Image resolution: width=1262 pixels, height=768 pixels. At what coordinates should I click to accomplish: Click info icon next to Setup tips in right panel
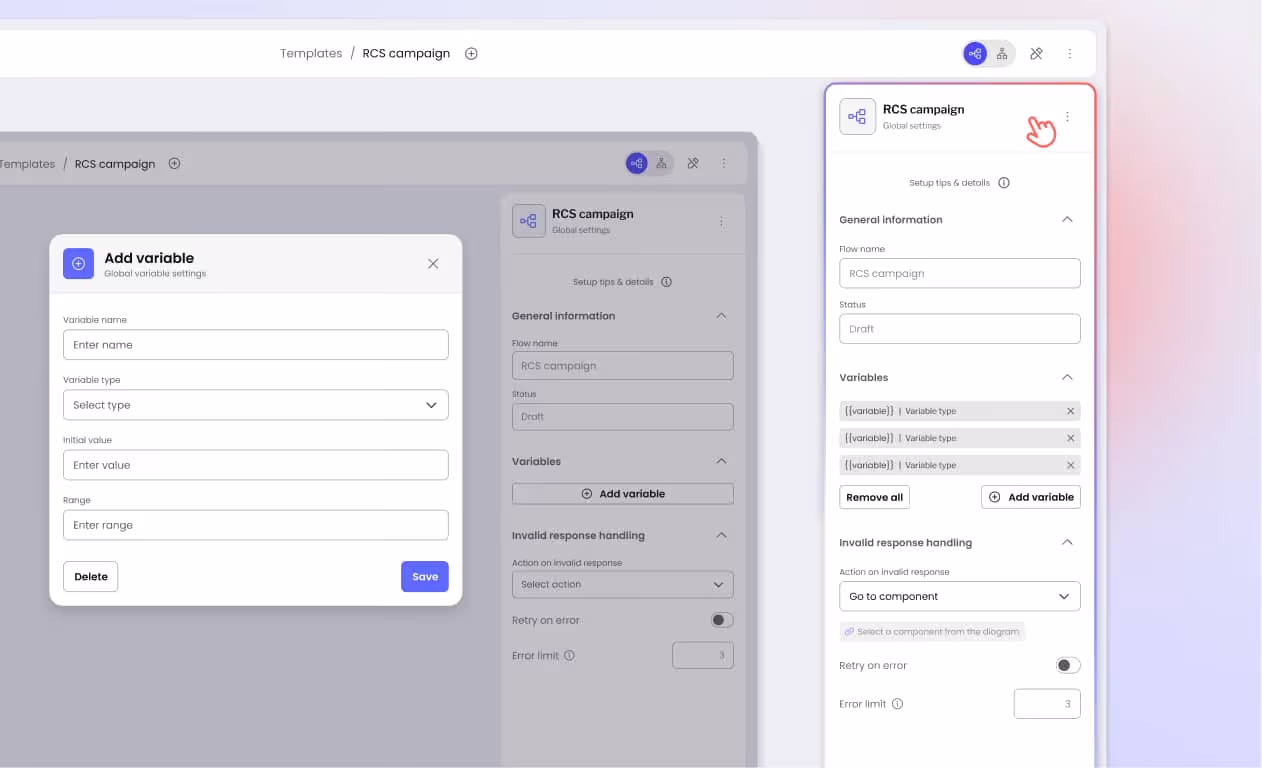[x=1004, y=183]
